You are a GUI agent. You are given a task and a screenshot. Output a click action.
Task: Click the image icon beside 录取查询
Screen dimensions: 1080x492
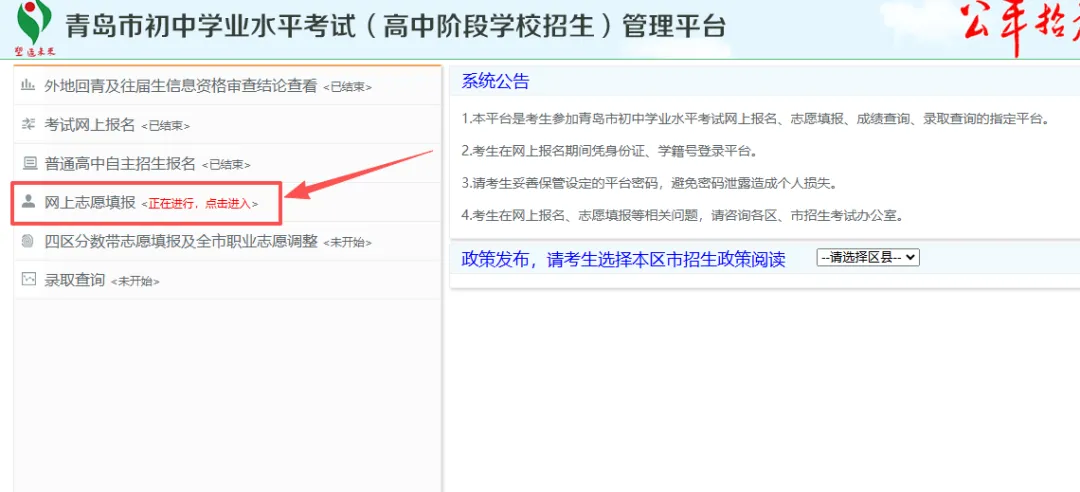click(x=28, y=280)
